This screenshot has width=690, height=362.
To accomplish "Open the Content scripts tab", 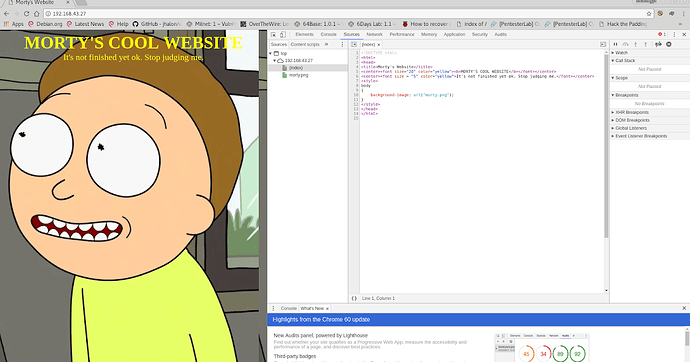I will point(305,44).
